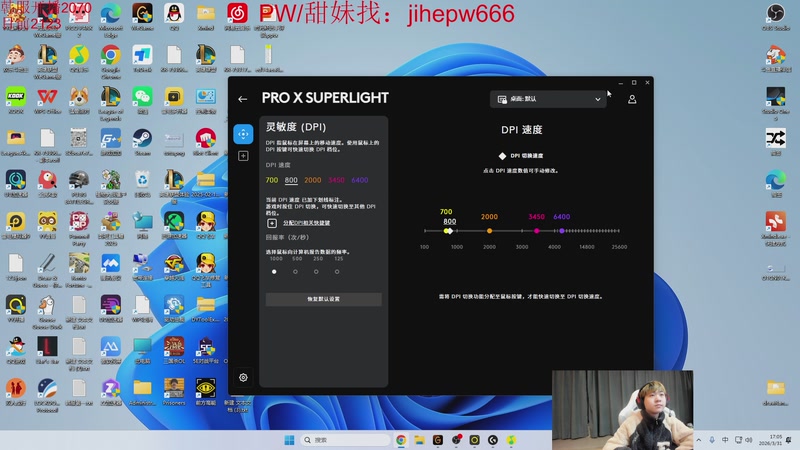800x450 pixels.
Task: Open WPS Office desktop shortcut
Action: tap(47, 100)
